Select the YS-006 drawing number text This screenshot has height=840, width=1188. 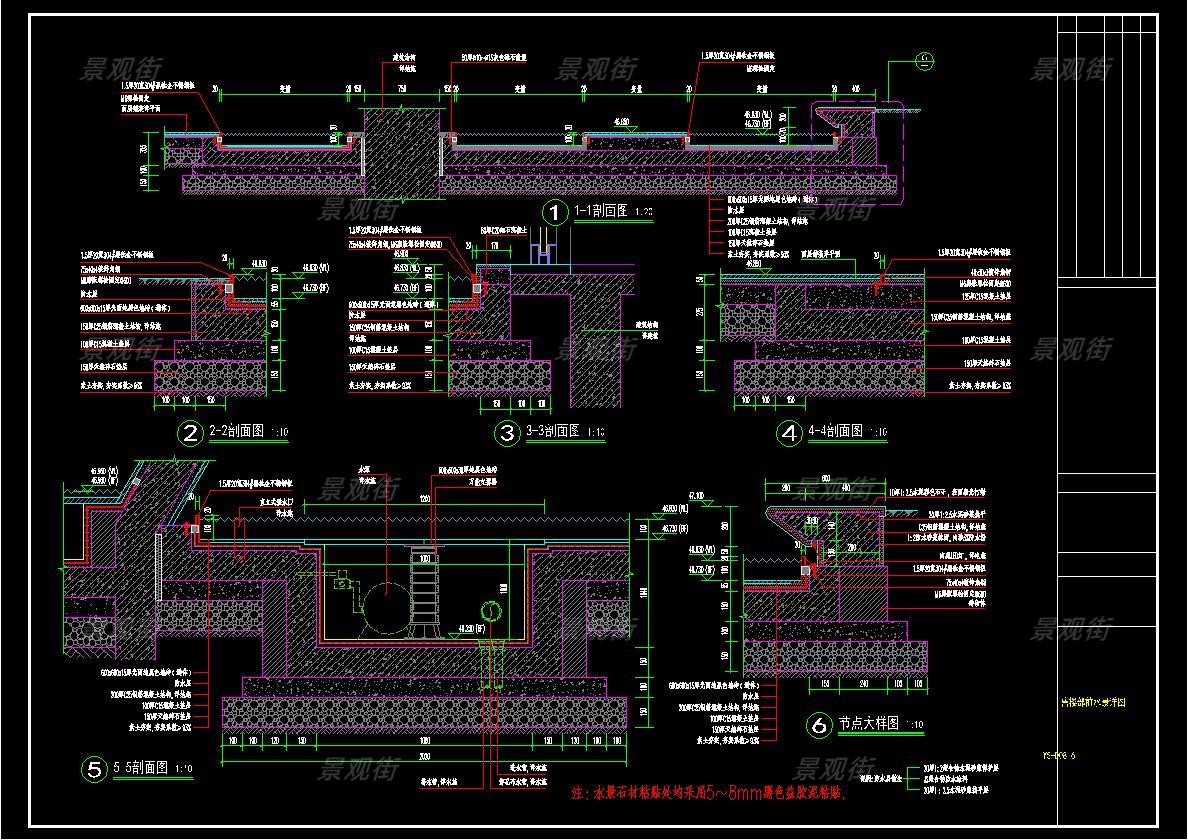1085,756
